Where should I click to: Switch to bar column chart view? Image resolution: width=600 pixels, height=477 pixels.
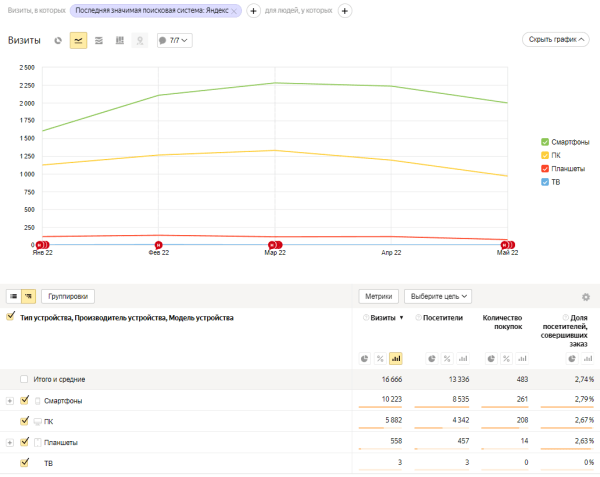pyautogui.click(x=120, y=41)
